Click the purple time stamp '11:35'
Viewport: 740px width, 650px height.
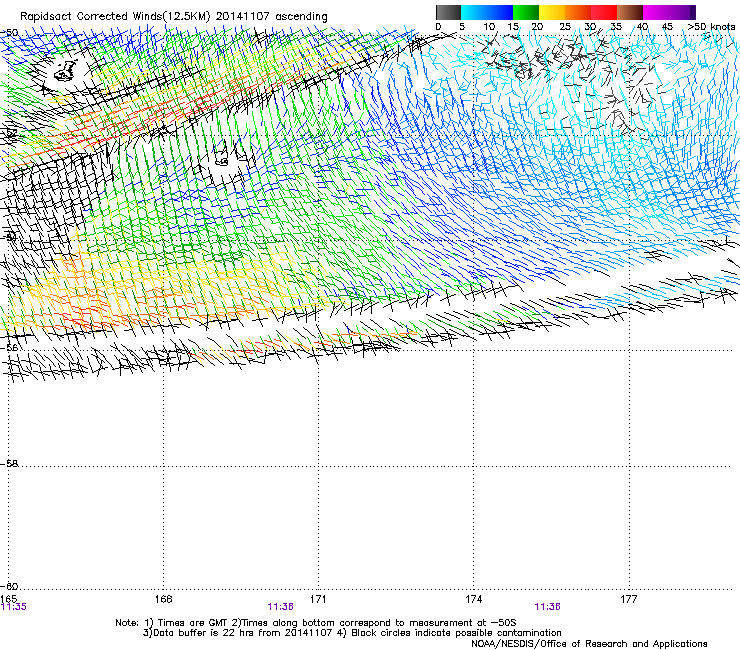[x=14, y=607]
